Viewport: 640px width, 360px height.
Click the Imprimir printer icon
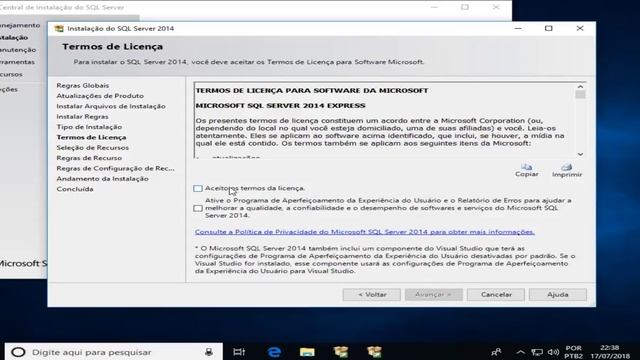567,167
